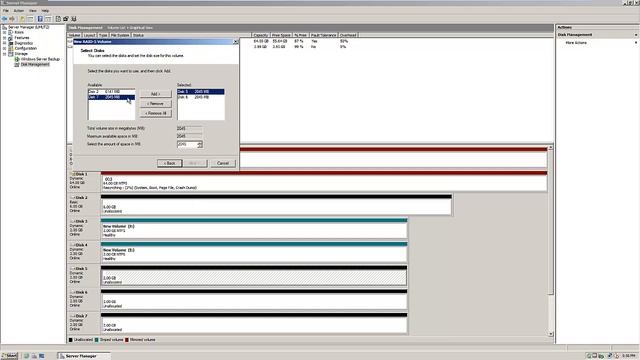Screen dimensions: 640x360
Task: Close the New RAID-5 Volume dialog
Action: point(236,42)
